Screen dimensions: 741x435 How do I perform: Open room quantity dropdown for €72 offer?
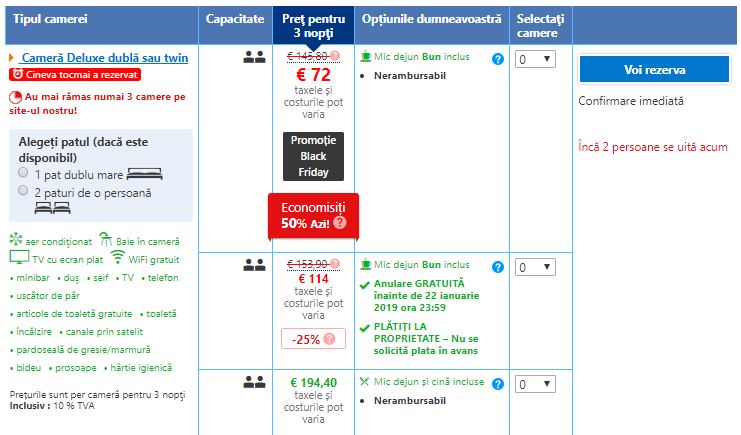pyautogui.click(x=534, y=59)
